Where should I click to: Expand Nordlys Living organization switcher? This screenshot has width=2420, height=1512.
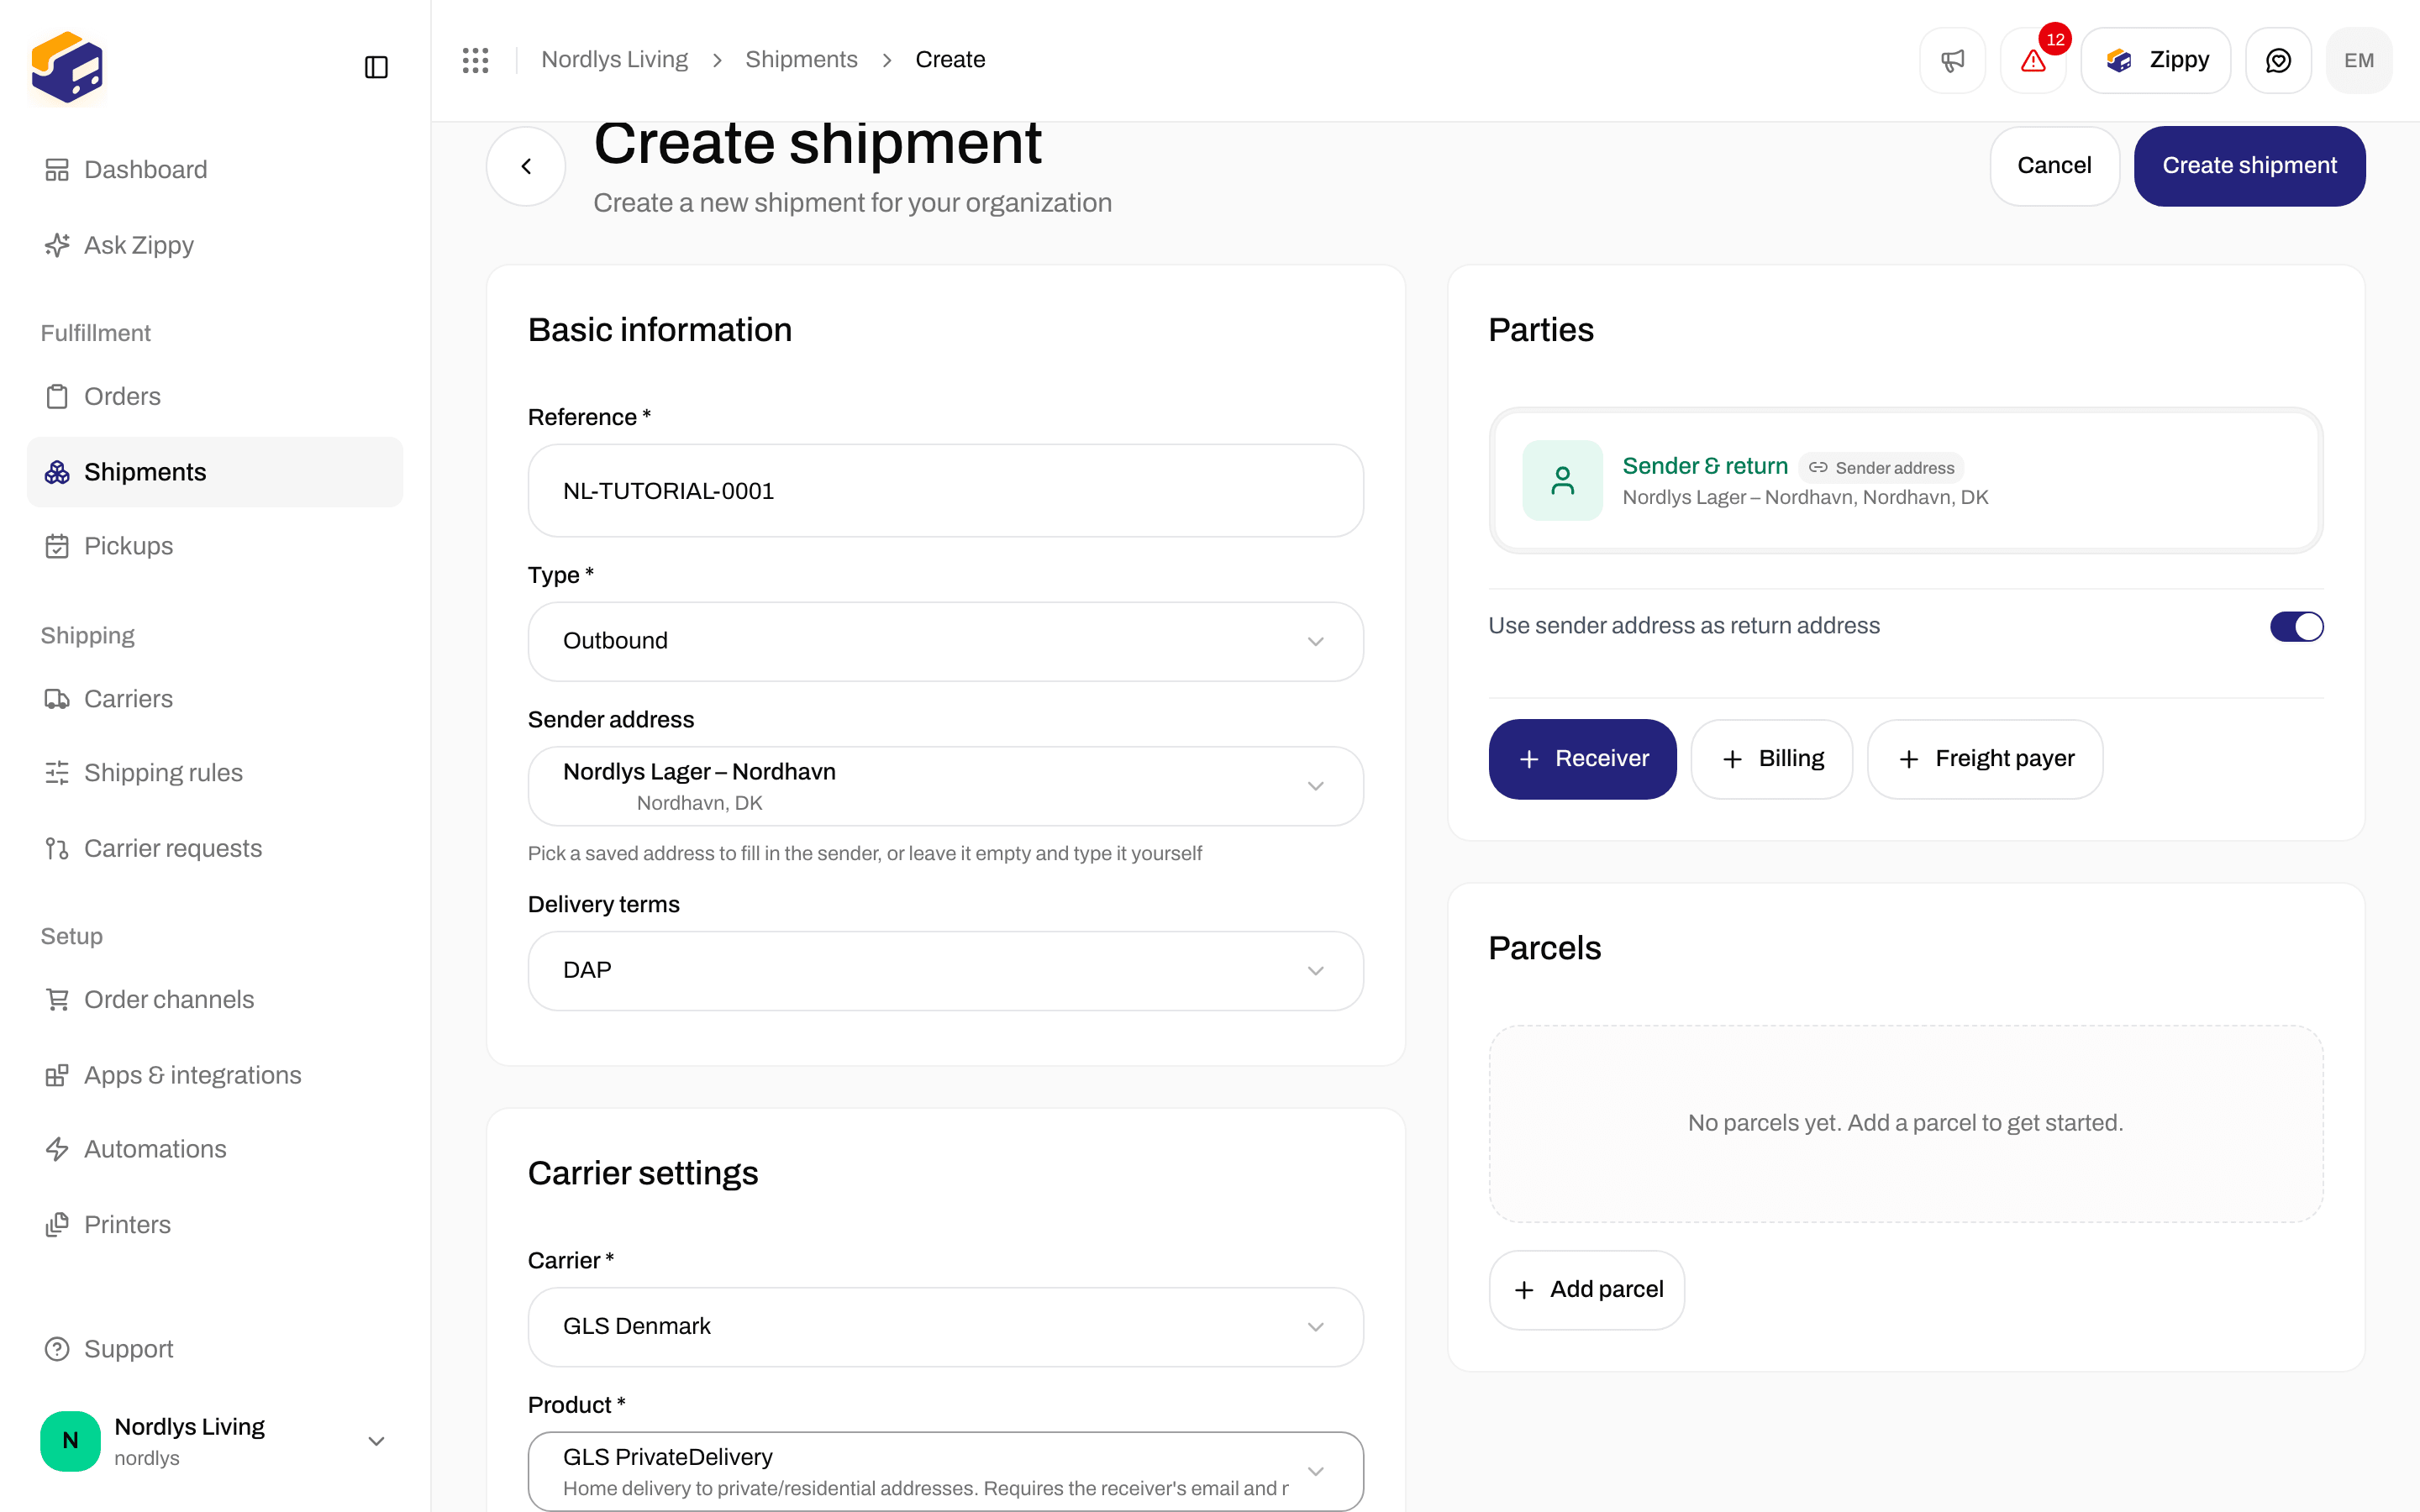tap(215, 1441)
